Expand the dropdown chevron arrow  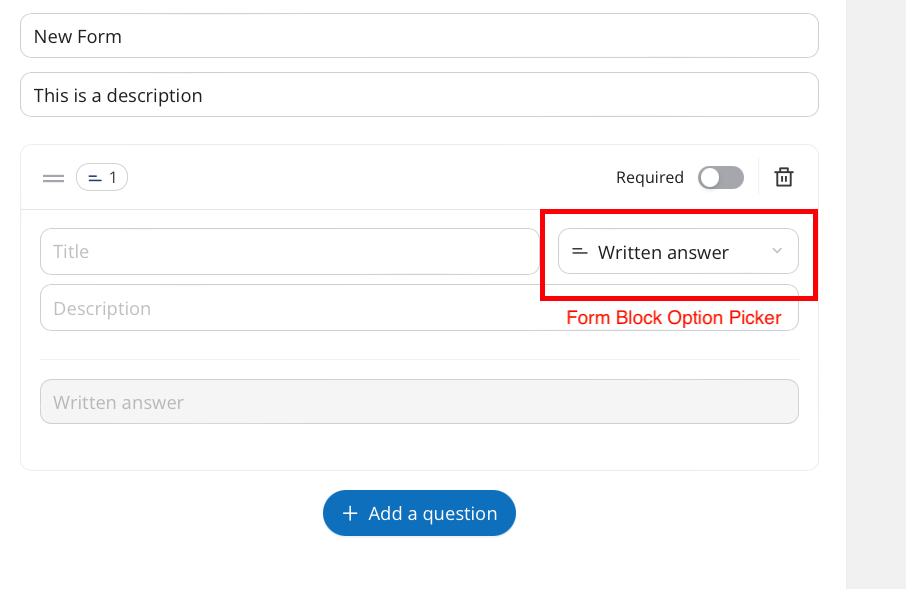(777, 251)
